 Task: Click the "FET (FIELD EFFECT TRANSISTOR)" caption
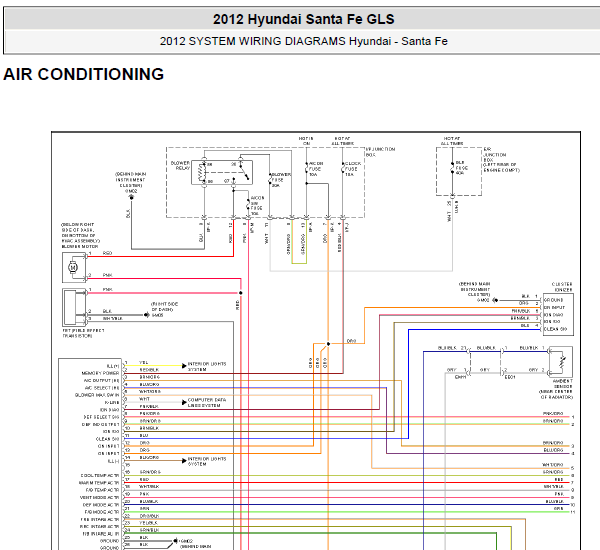pos(83,333)
